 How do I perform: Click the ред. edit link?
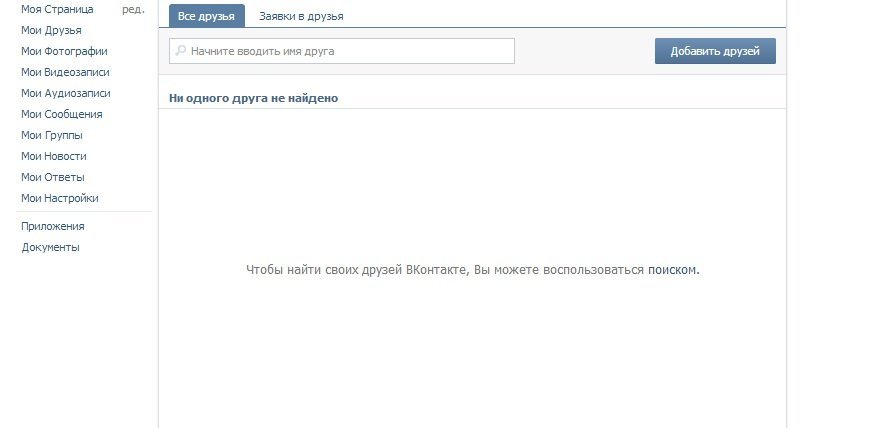pos(133,10)
